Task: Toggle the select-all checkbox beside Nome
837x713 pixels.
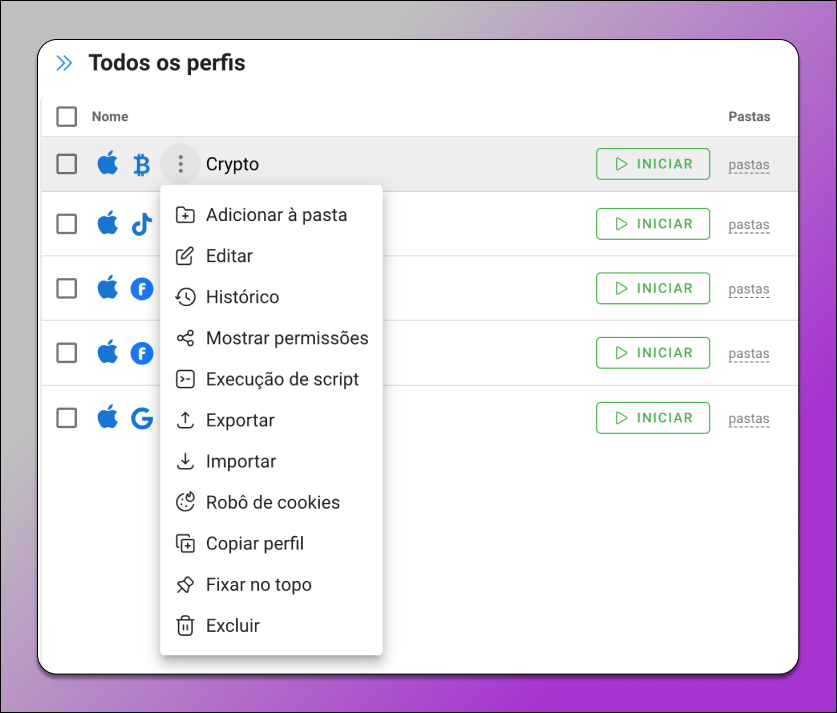Action: (x=67, y=116)
